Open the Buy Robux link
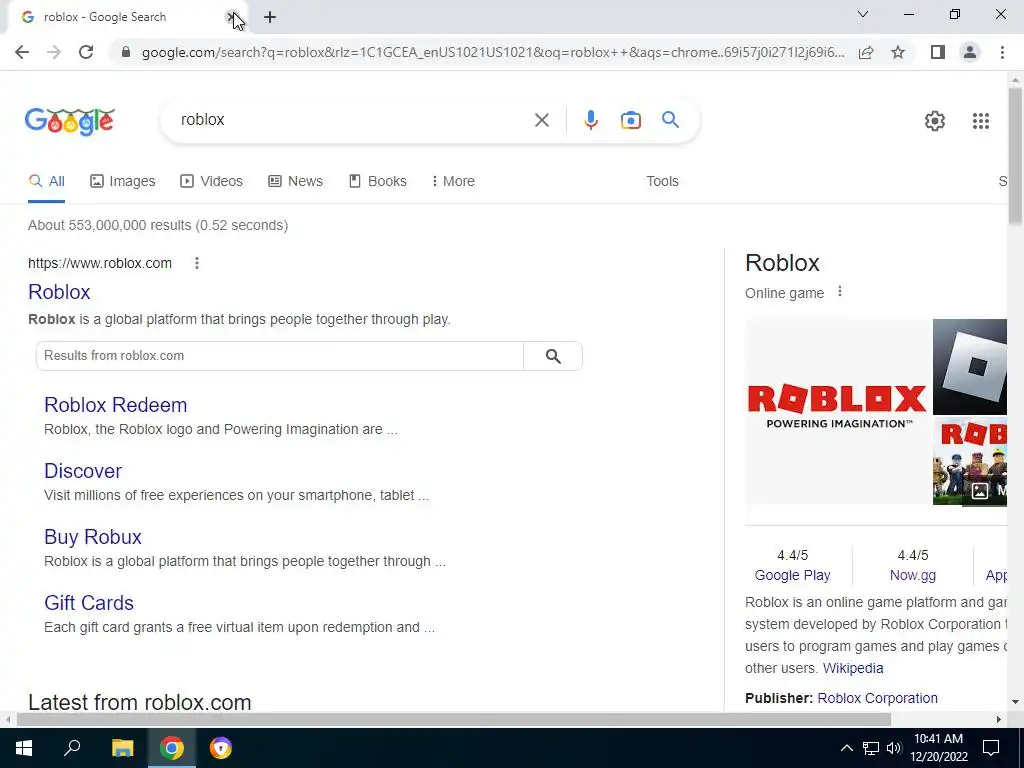The width and height of the screenshot is (1024, 768). pos(93,537)
